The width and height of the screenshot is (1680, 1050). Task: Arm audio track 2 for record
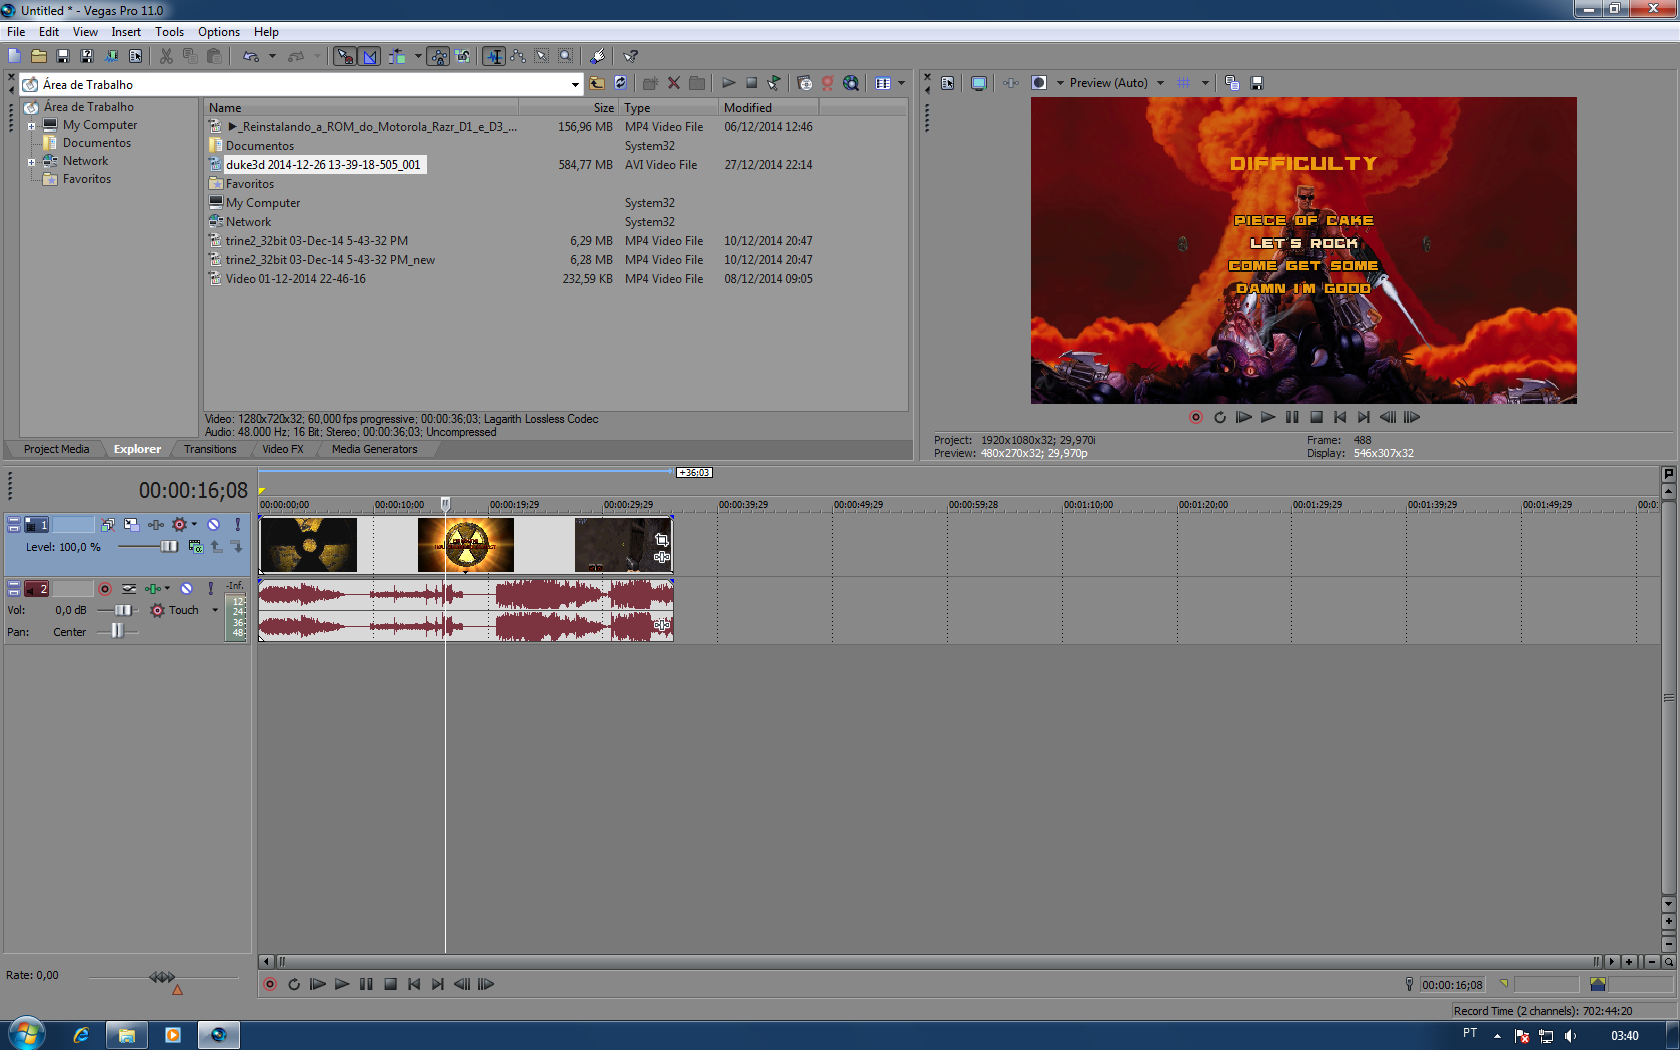[x=105, y=589]
